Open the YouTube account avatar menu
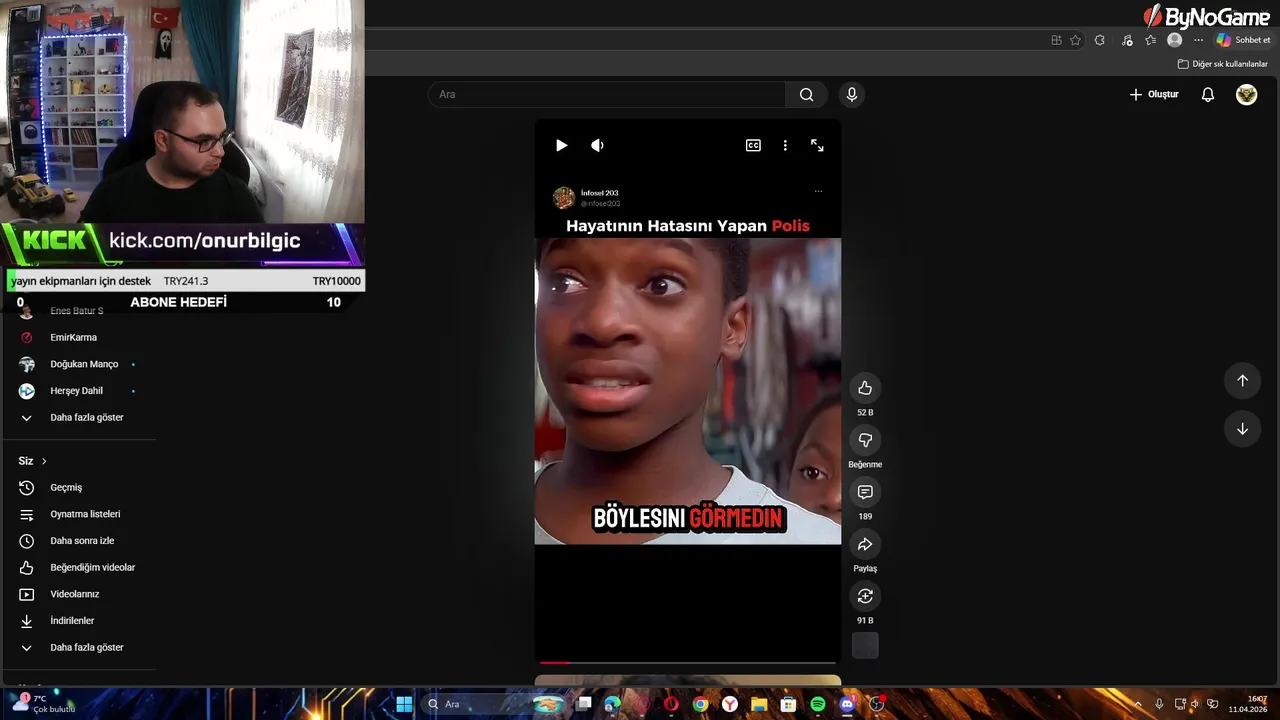The height and width of the screenshot is (720, 1280). coord(1246,94)
